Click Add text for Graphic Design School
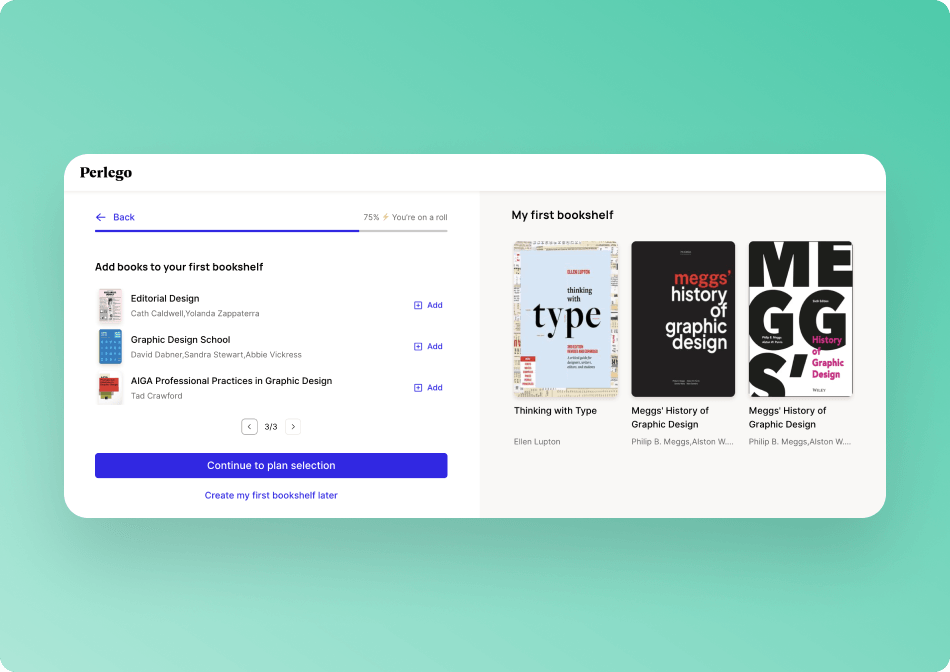 tap(435, 347)
